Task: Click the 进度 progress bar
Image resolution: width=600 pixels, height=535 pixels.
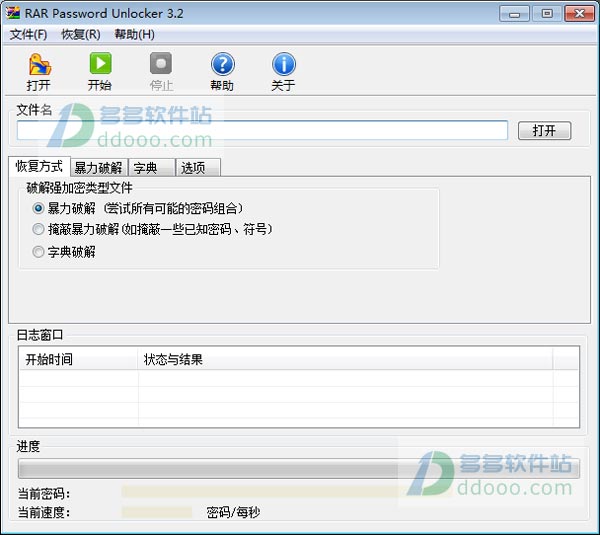Action: click(x=299, y=468)
